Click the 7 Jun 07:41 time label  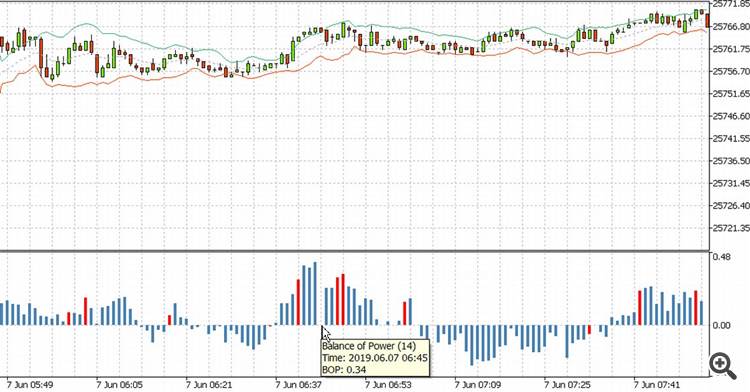657,385
